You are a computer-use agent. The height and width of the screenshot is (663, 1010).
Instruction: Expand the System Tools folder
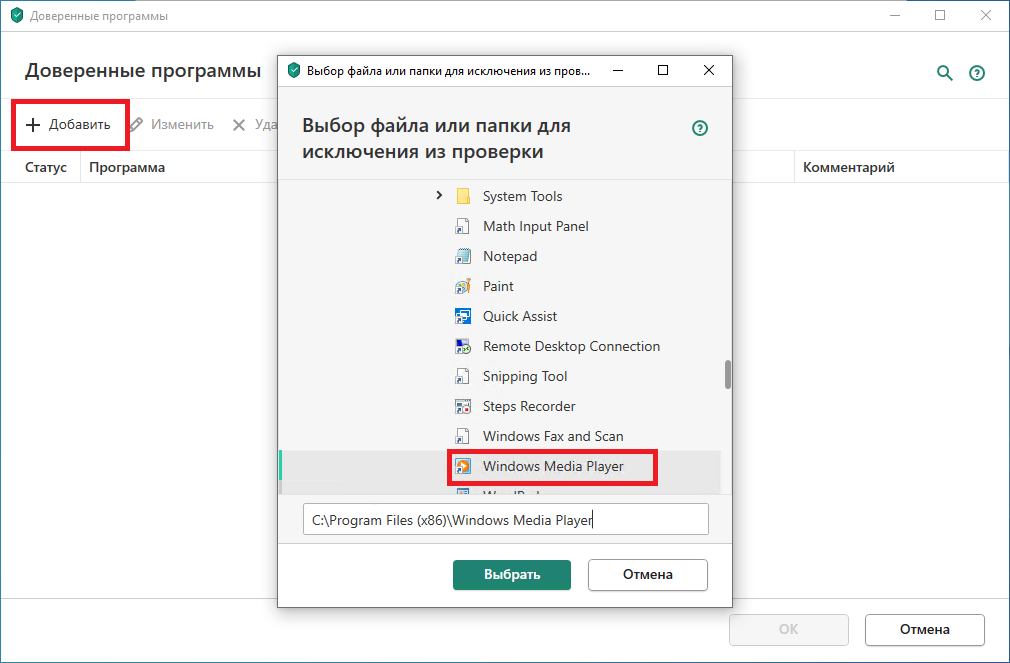pos(439,196)
